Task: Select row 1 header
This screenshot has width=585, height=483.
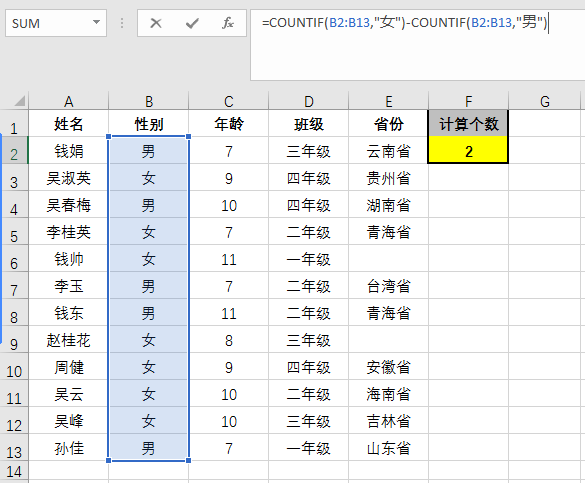Action: point(14,123)
